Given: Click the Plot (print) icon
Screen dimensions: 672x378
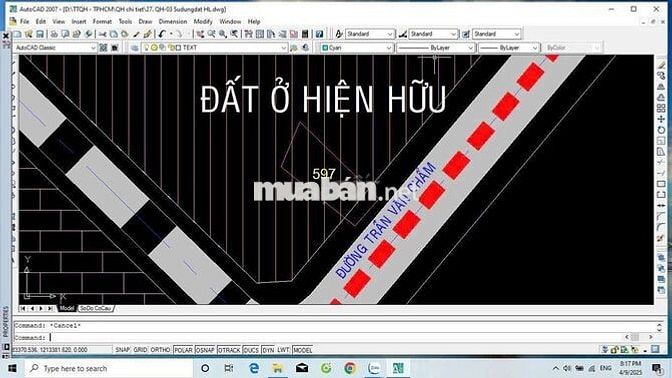Looking at the screenshot, I should (54, 34).
